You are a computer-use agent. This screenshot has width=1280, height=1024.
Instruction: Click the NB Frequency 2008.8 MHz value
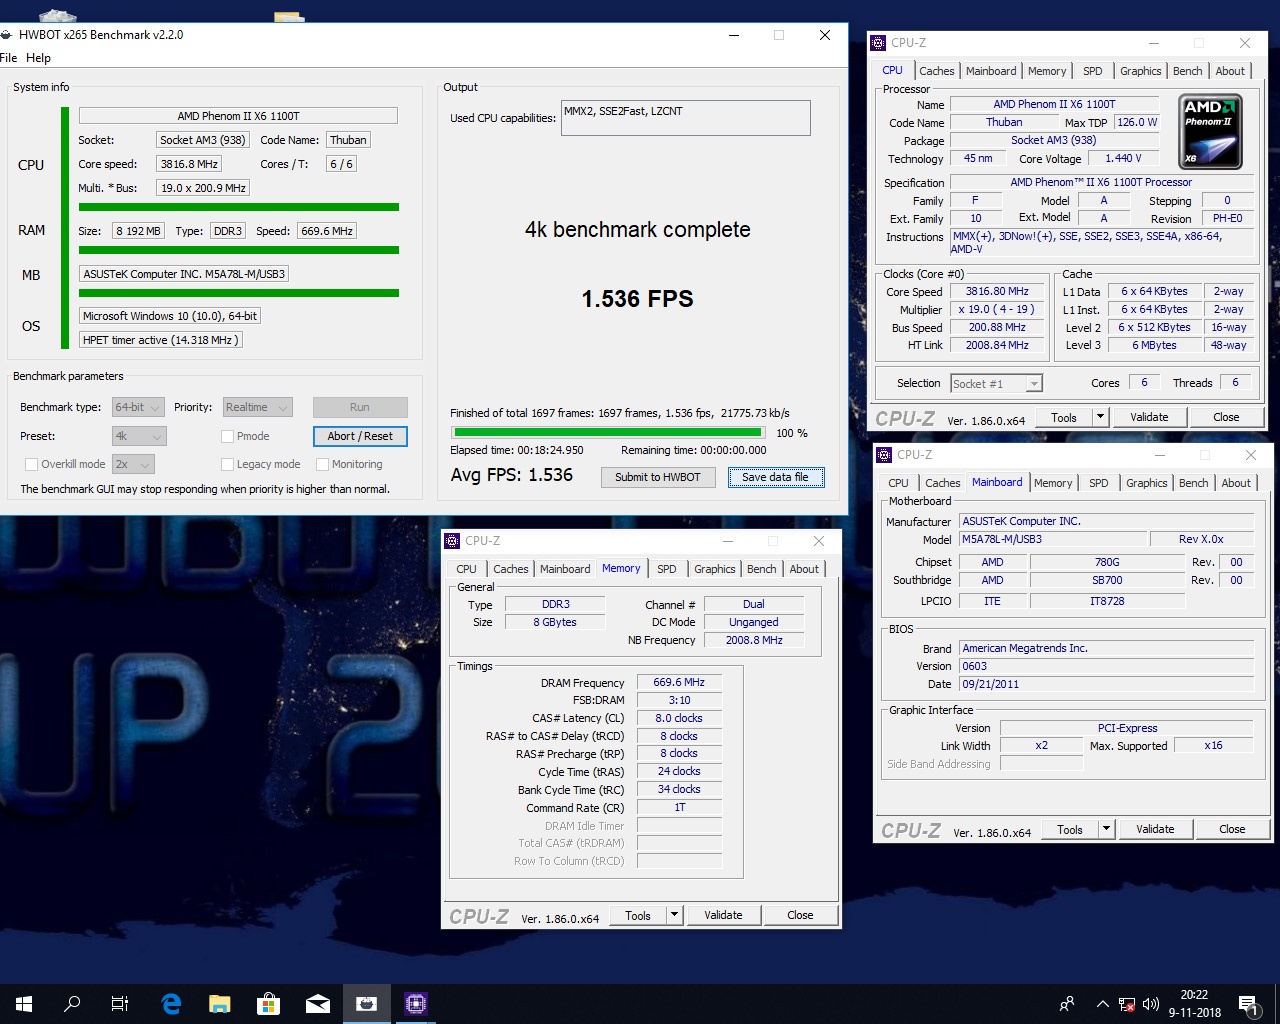pos(753,640)
